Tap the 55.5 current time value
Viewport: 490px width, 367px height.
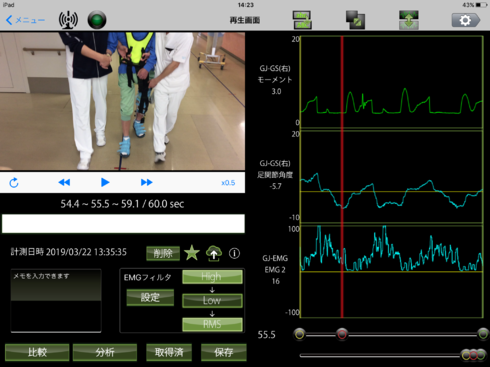[266, 335]
